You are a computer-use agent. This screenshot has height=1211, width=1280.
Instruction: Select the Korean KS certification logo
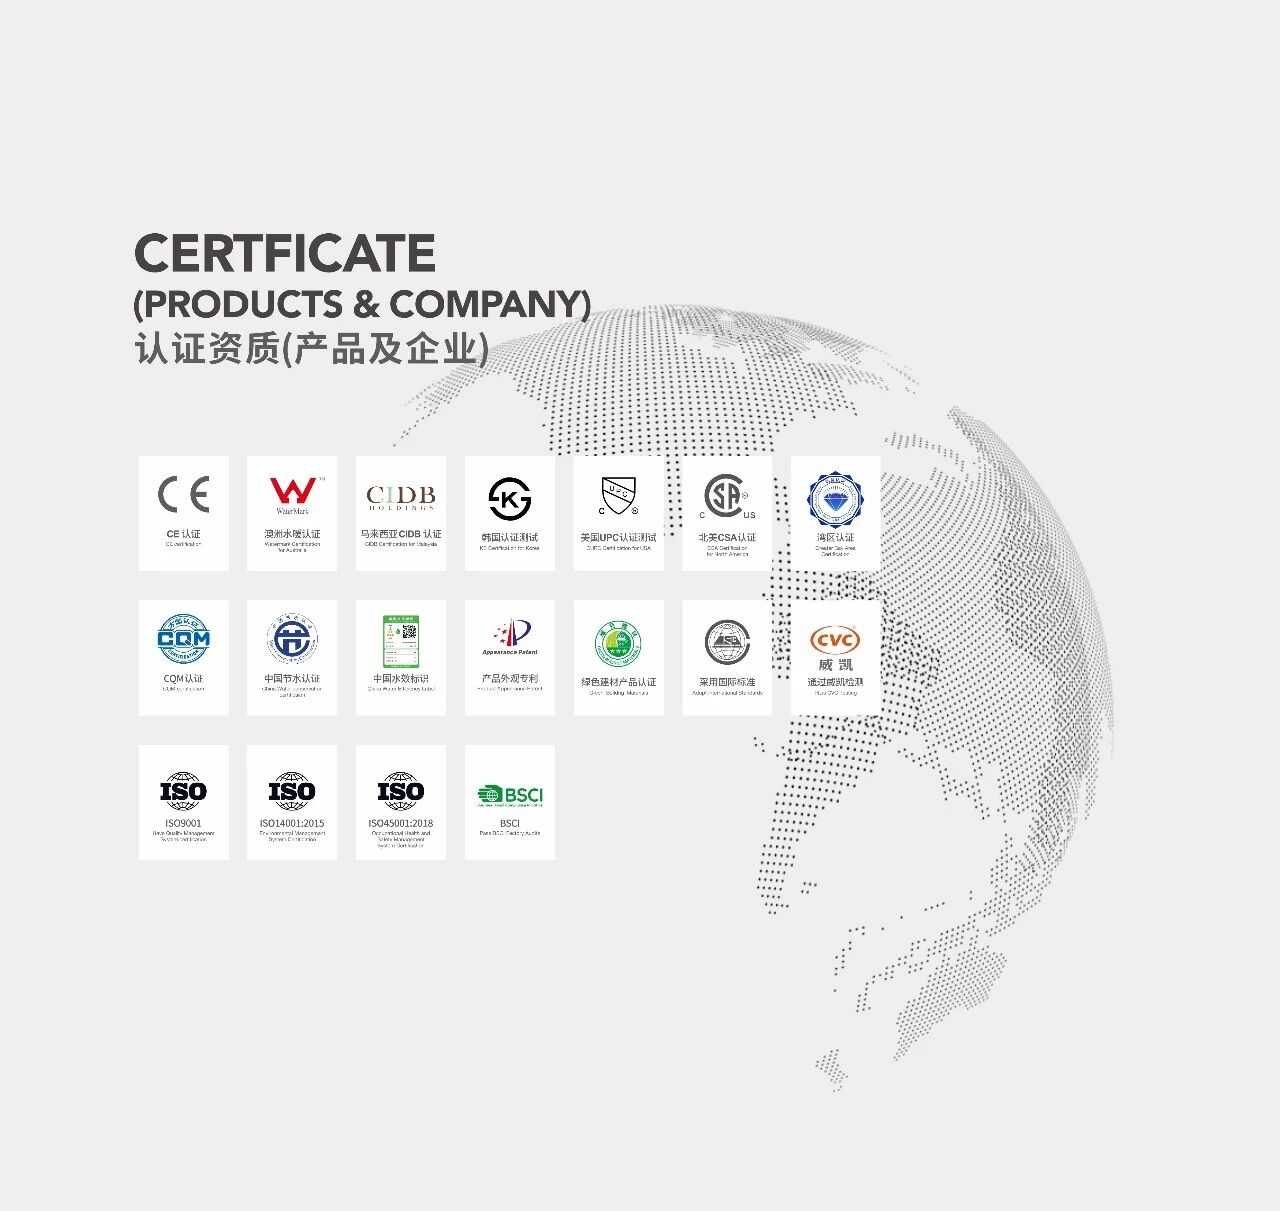pos(510,498)
